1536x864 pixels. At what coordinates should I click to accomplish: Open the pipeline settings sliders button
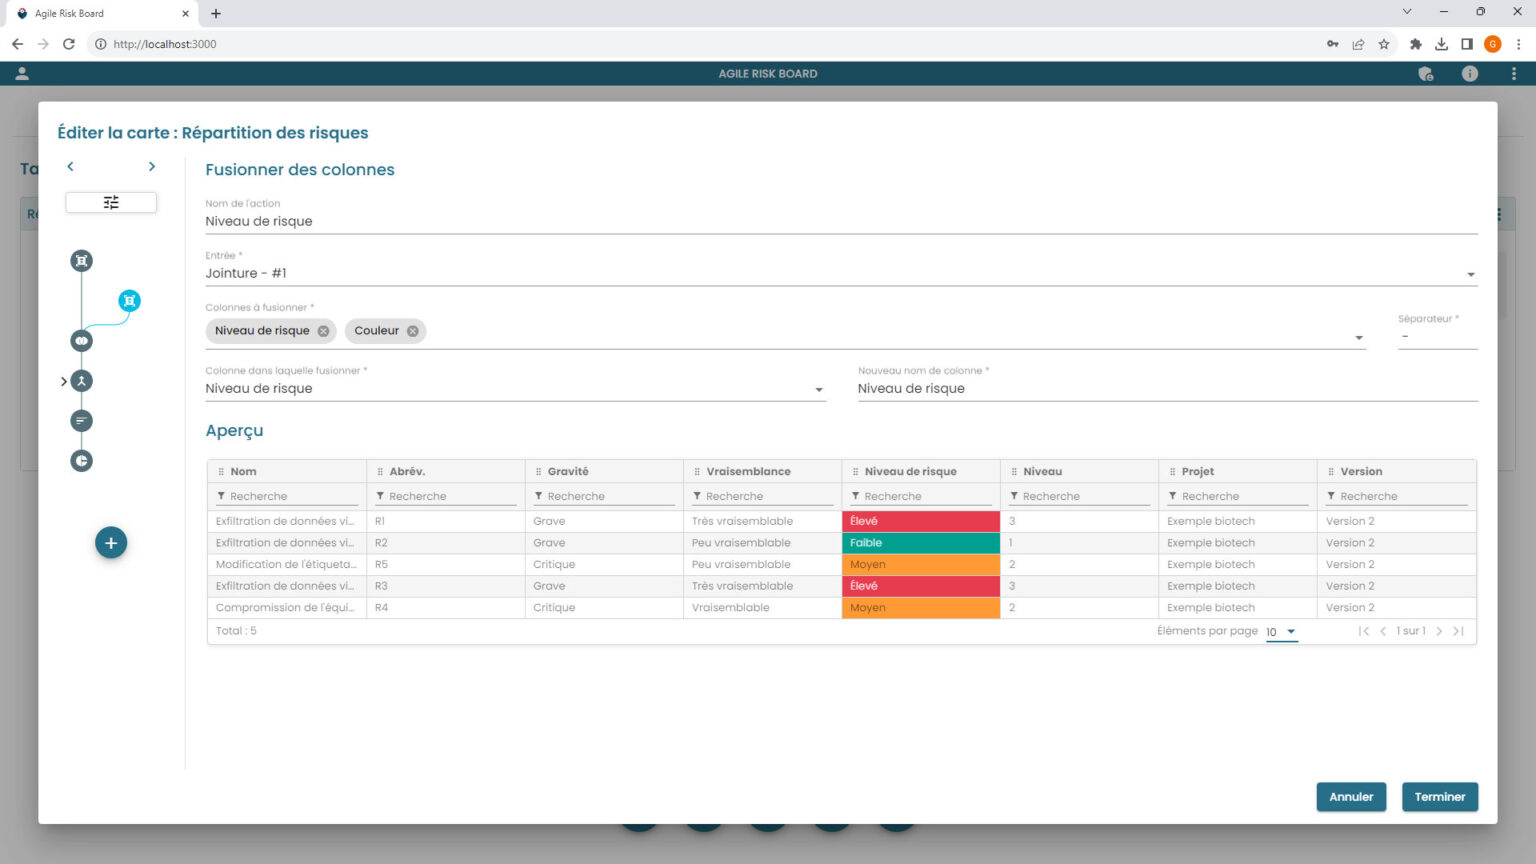click(111, 202)
